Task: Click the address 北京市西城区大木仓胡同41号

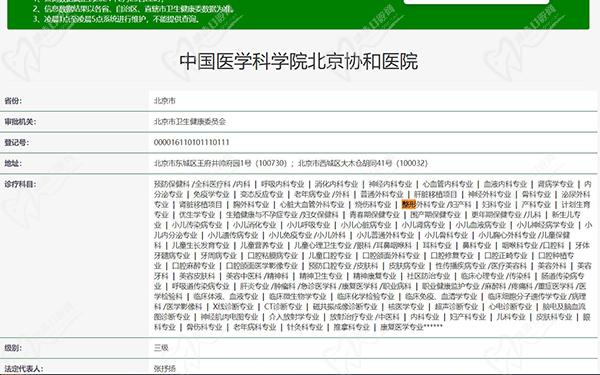Action: (x=345, y=163)
